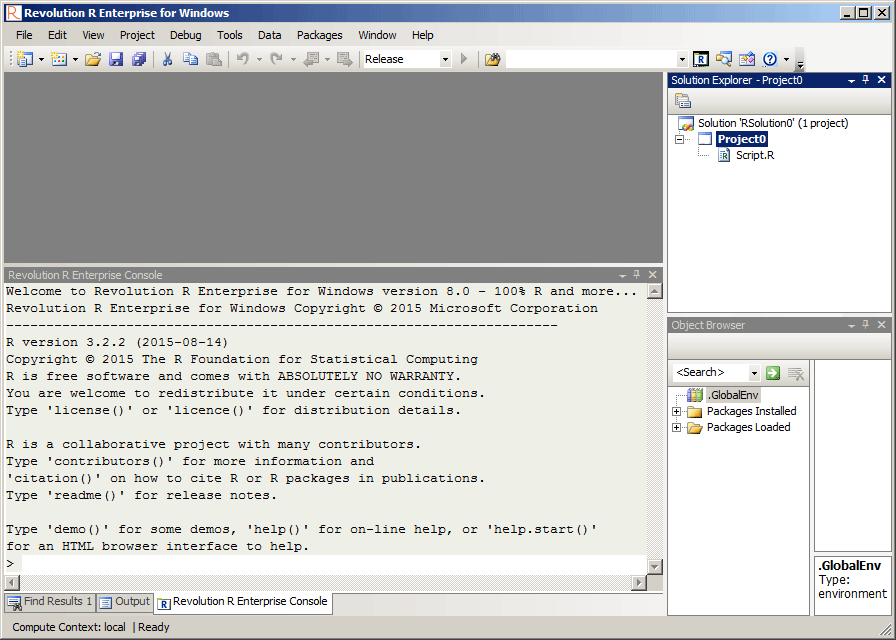Image resolution: width=896 pixels, height=640 pixels.
Task: Select the Packages Loaded folder label
Action: pyautogui.click(x=749, y=427)
